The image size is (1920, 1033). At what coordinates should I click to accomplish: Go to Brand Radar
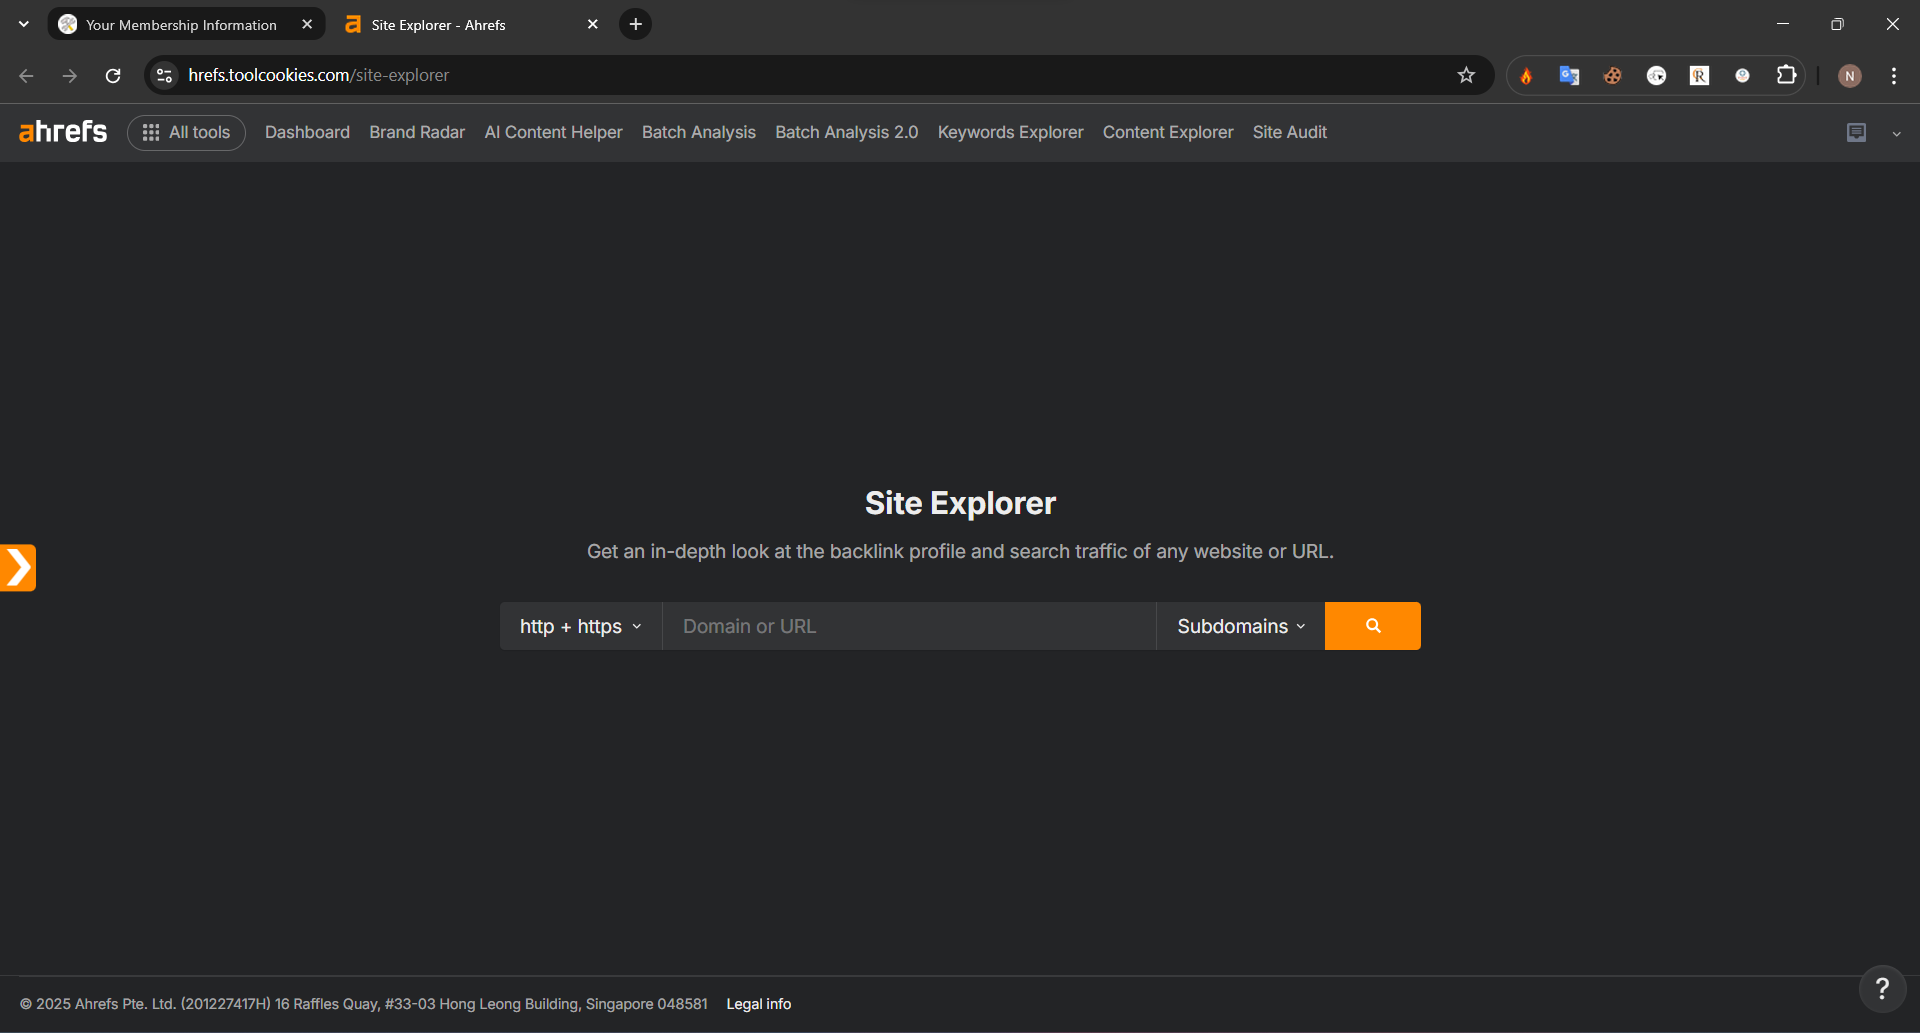pyautogui.click(x=417, y=132)
